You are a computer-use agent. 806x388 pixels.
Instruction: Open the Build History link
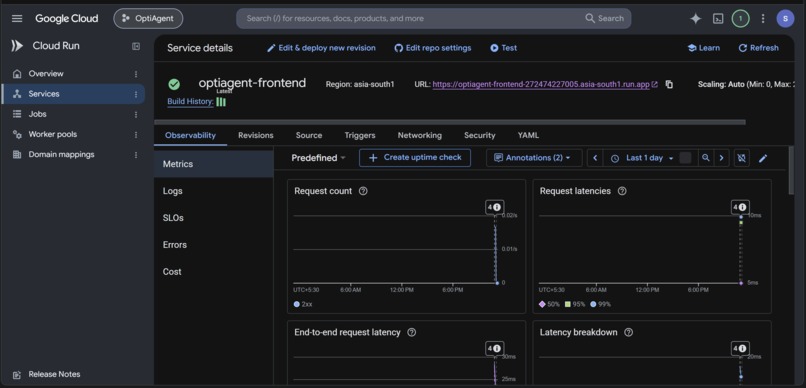pos(190,101)
